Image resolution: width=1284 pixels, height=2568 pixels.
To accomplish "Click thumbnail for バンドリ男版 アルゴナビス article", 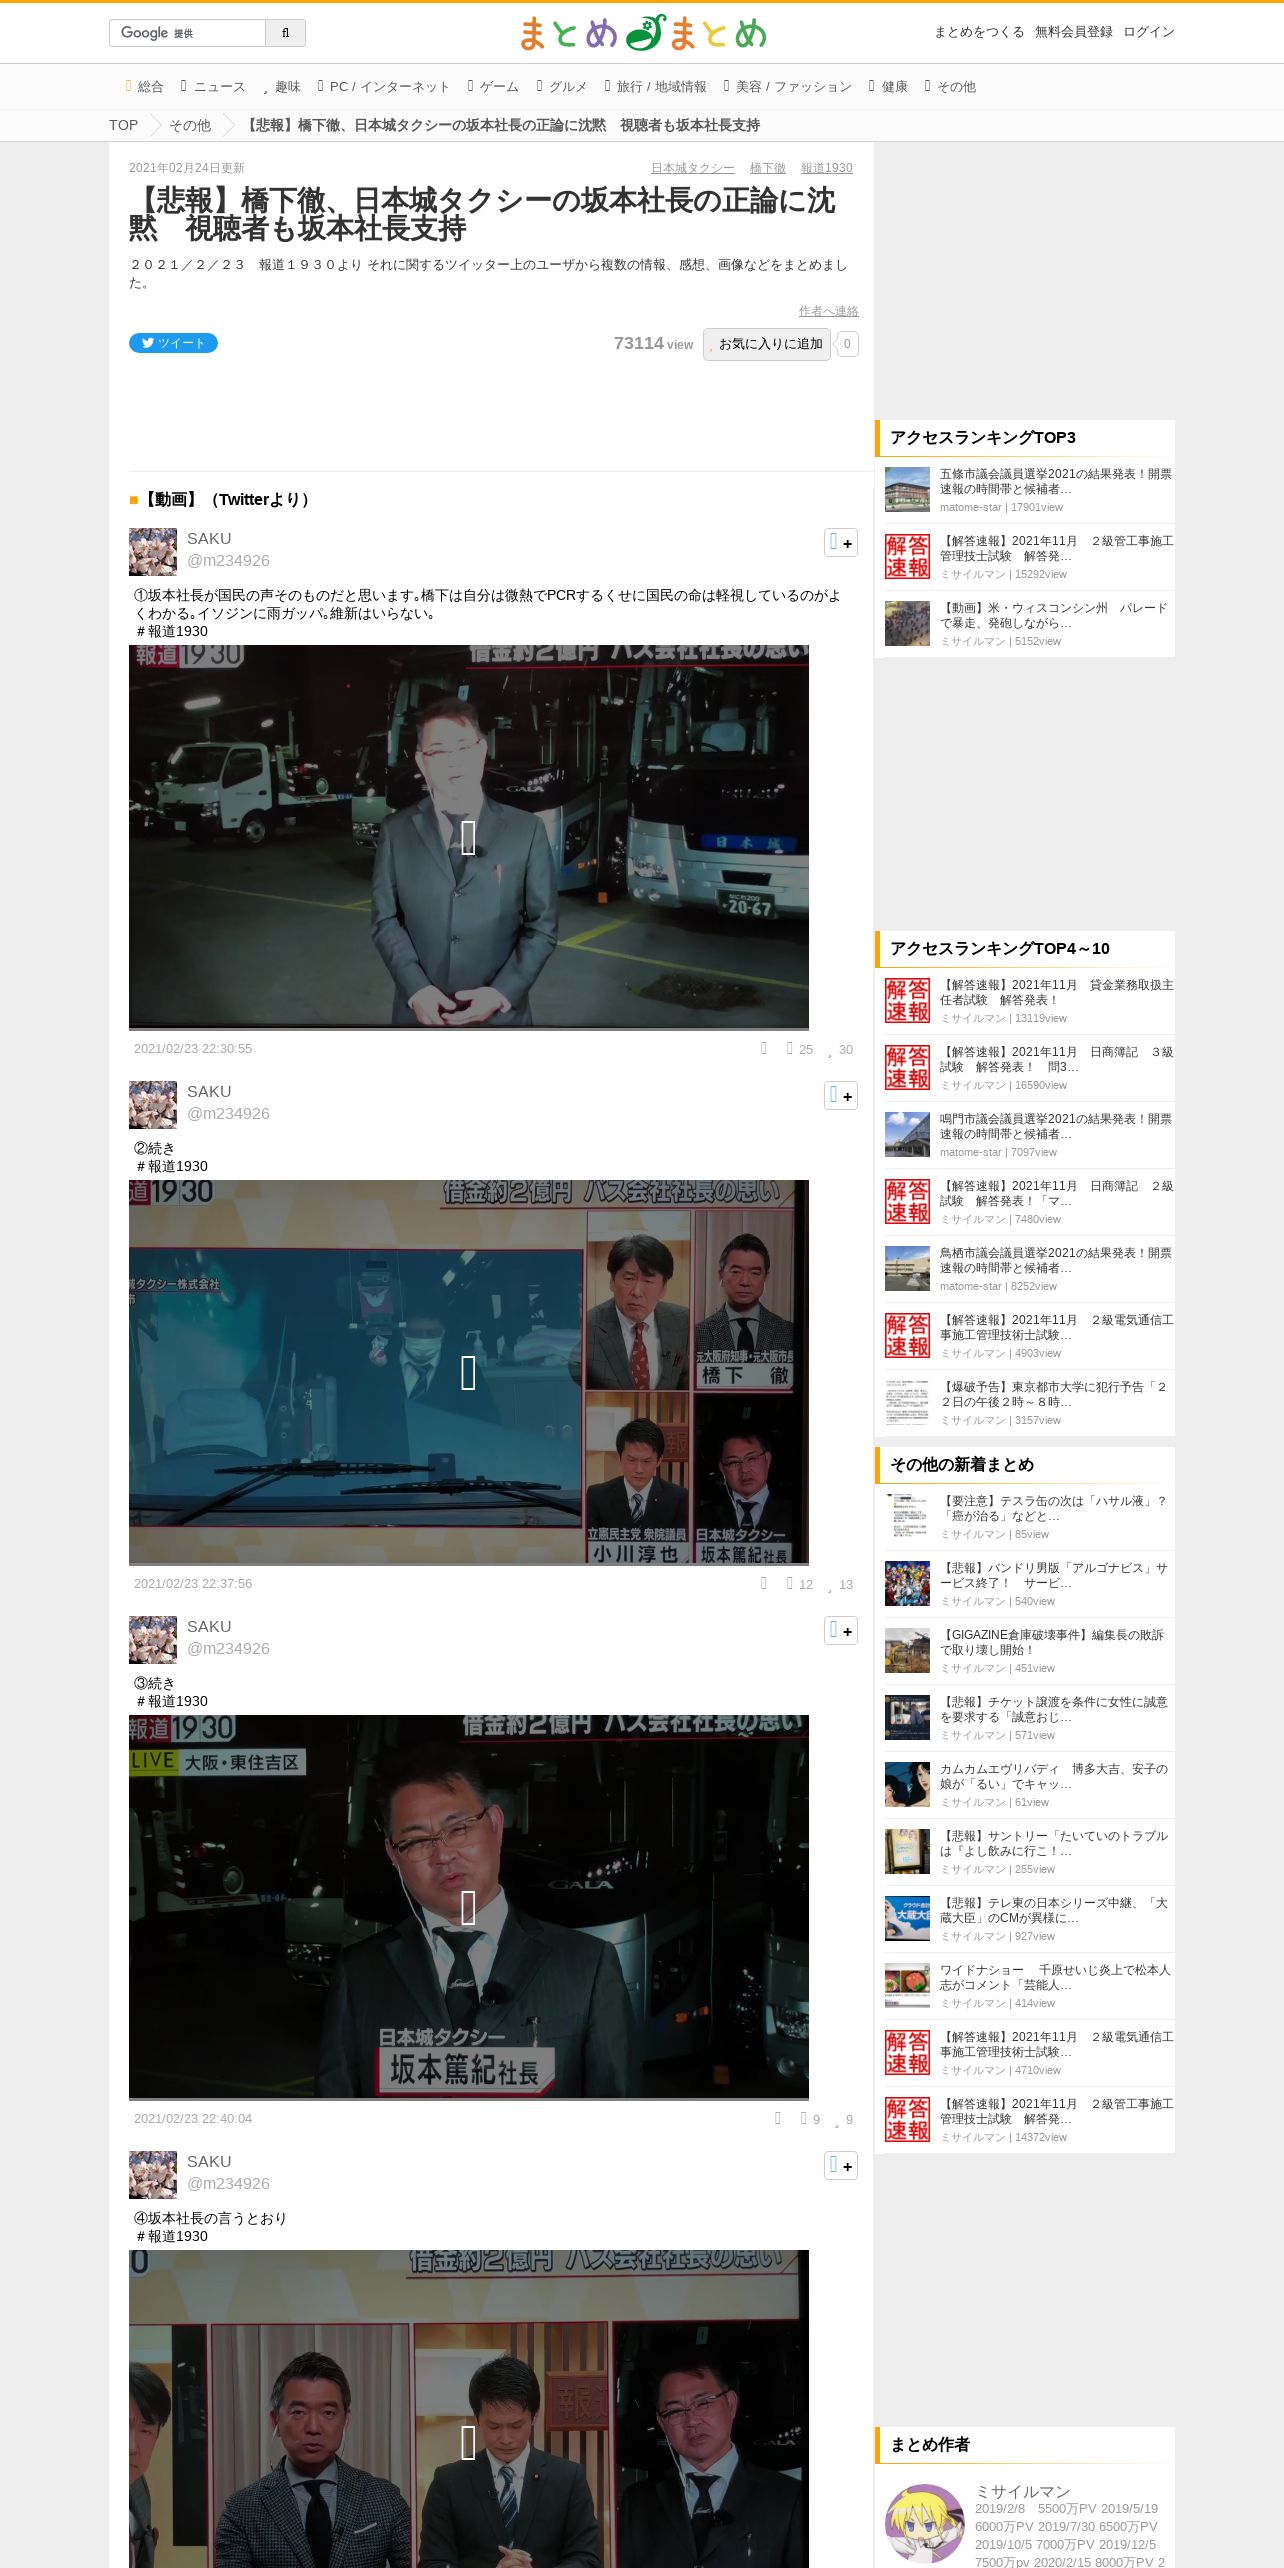I will coord(907,1584).
